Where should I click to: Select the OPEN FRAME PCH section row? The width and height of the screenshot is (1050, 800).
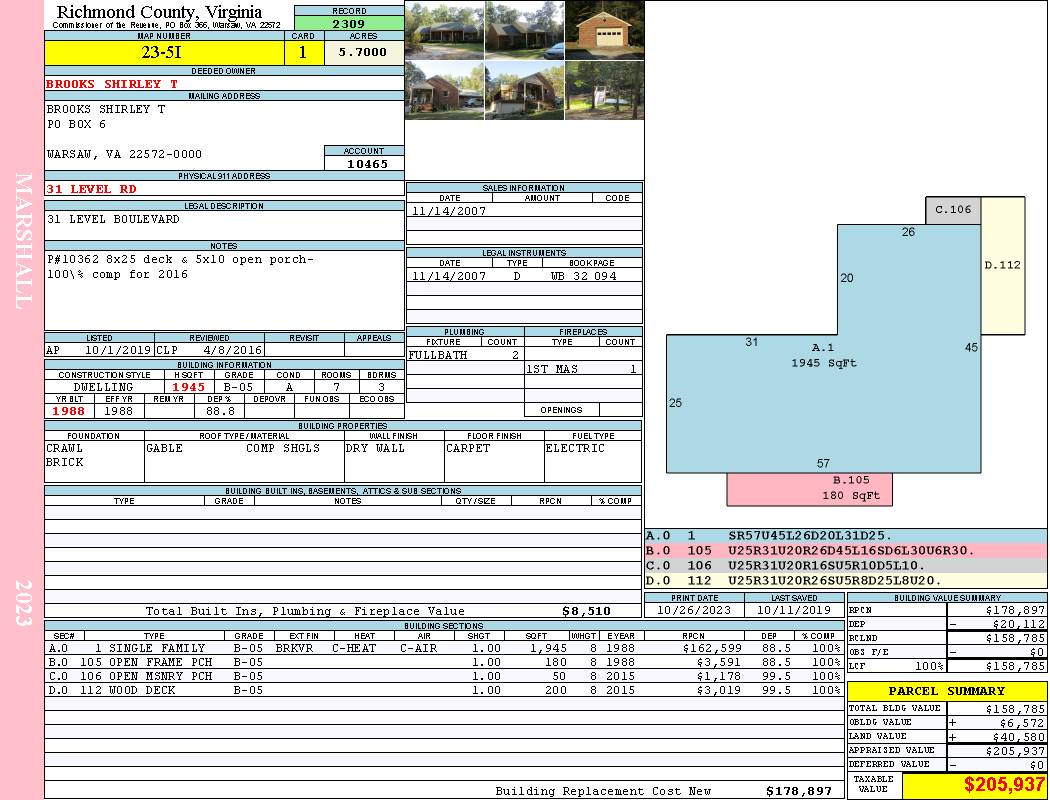pos(443,662)
